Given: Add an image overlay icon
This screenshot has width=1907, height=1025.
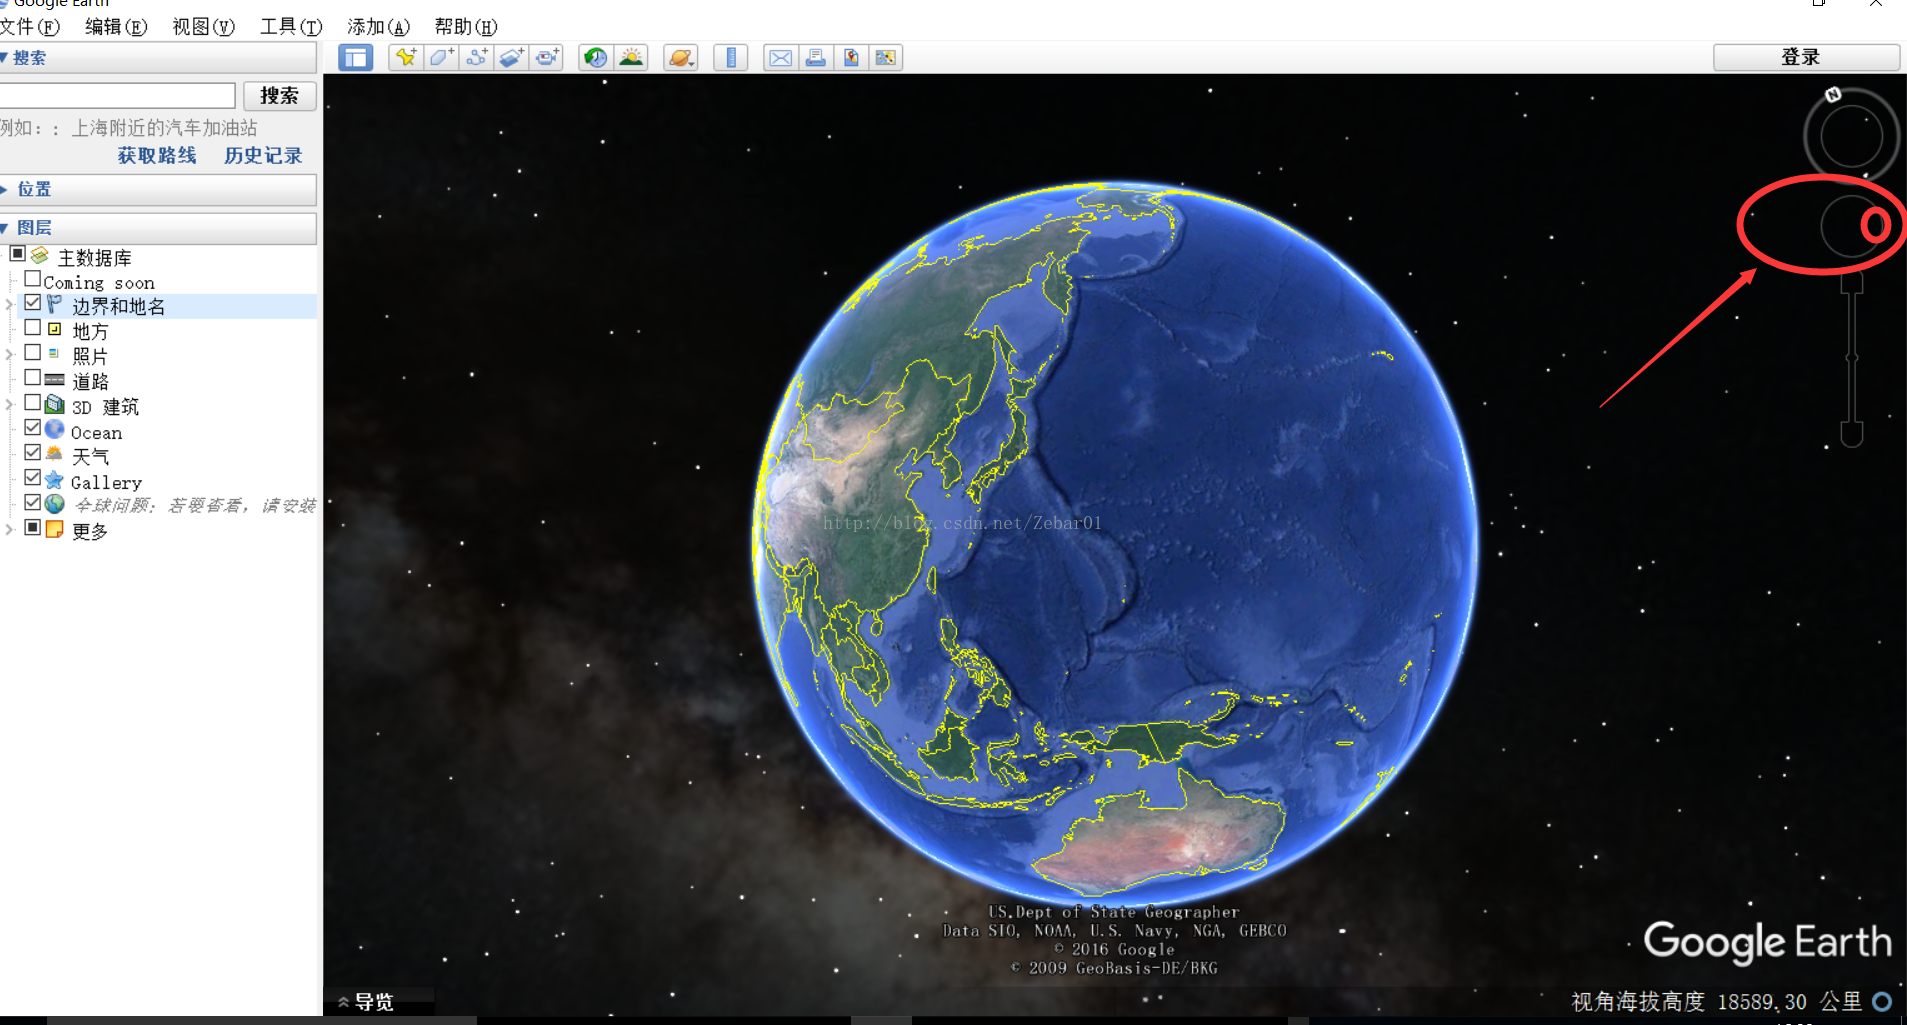Looking at the screenshot, I should (511, 58).
